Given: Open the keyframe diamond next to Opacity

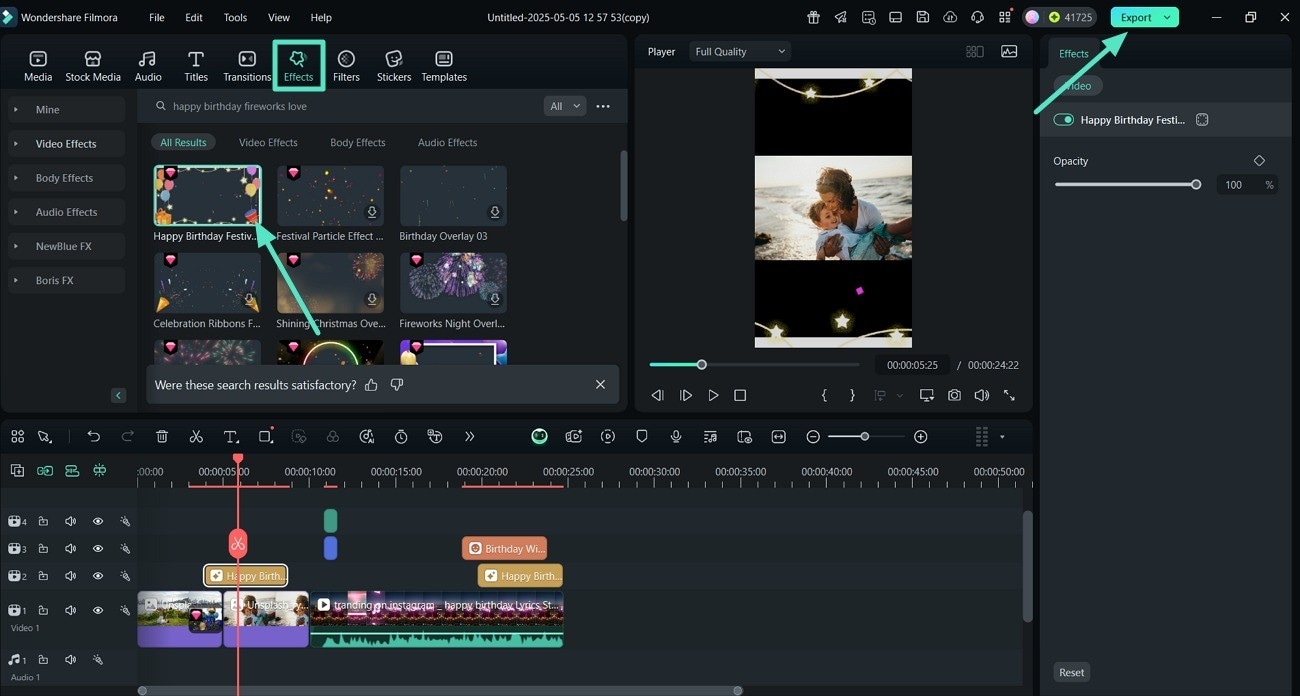Looking at the screenshot, I should click(1259, 160).
